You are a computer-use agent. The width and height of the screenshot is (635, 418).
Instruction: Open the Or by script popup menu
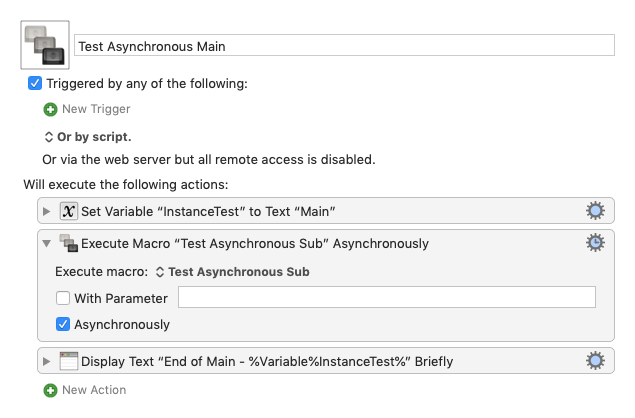coord(88,137)
